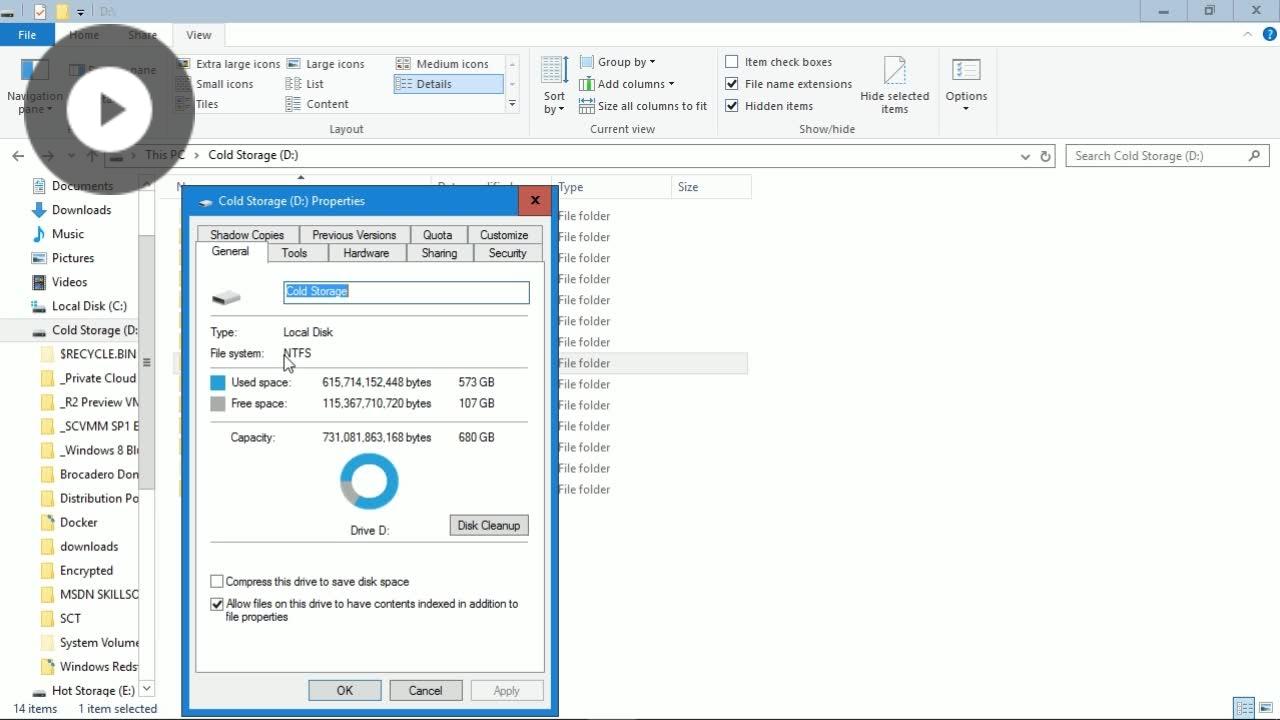Toggle File name extensions checkbox

point(732,84)
